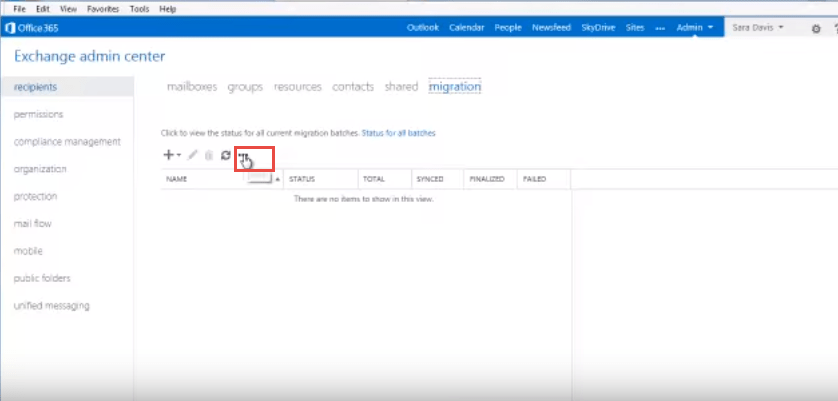Select the migration tab

click(x=455, y=87)
